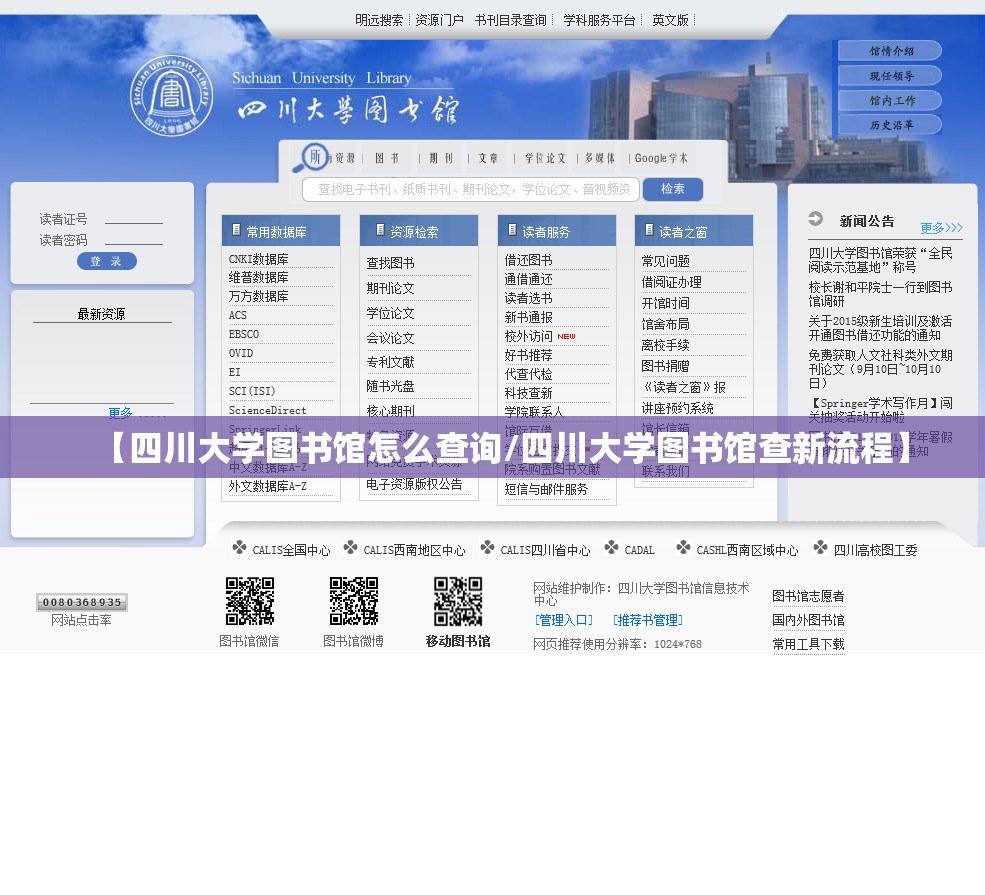Screen dimensions: 985x895
Task: Open the 开馆时间 link
Action: click(666, 303)
